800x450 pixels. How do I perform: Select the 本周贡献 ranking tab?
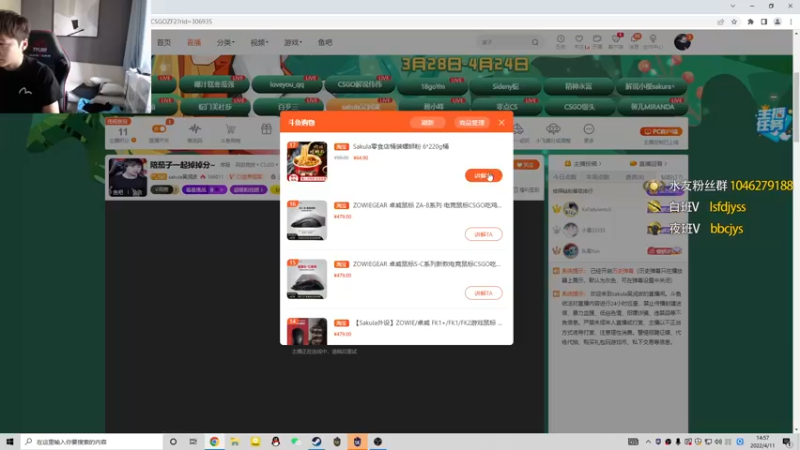click(598, 177)
